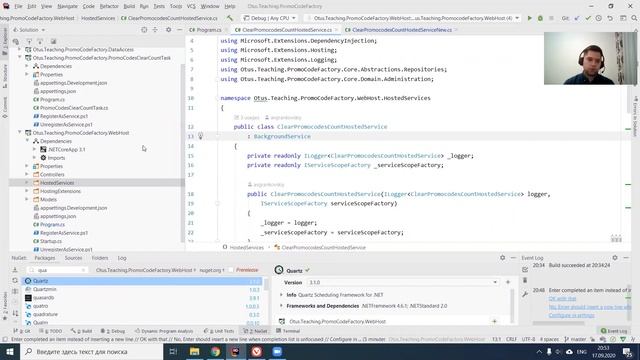This screenshot has height=360, width=640.
Task: Click the lightbulb quick-fix icon on line 13
Action: pyautogui.click(x=200, y=136)
